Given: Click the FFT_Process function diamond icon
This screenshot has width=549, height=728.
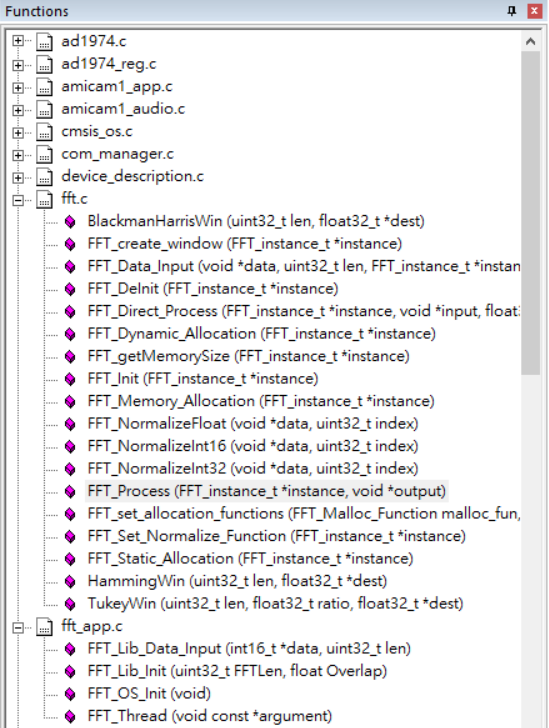Looking at the screenshot, I should [x=70, y=492].
